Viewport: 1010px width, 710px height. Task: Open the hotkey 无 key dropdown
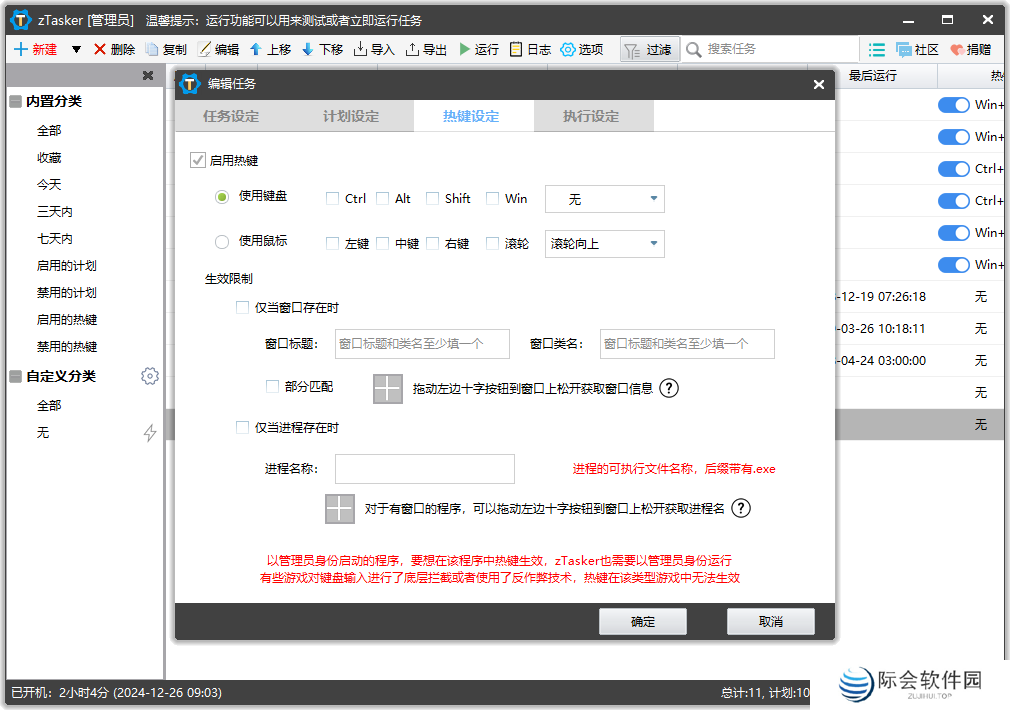coord(604,198)
